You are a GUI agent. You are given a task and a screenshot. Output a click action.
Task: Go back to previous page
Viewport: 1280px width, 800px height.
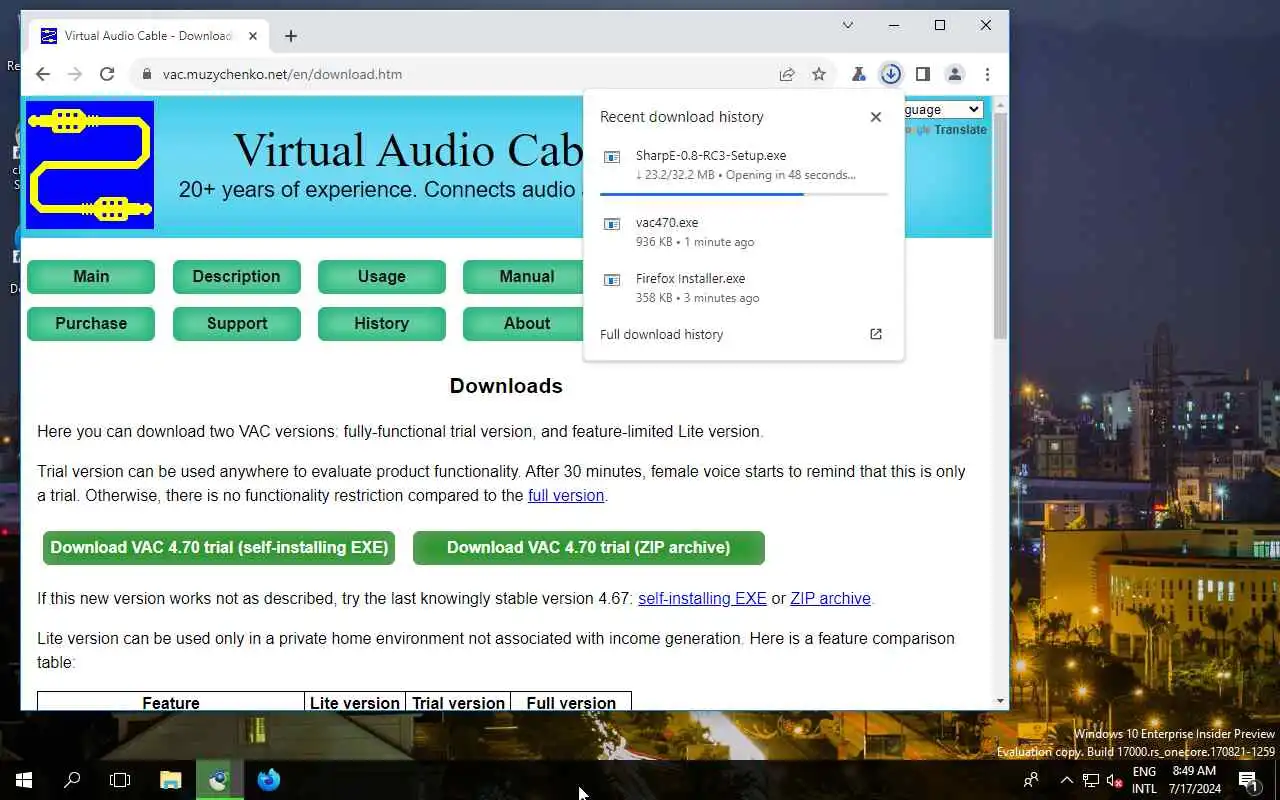click(42, 74)
